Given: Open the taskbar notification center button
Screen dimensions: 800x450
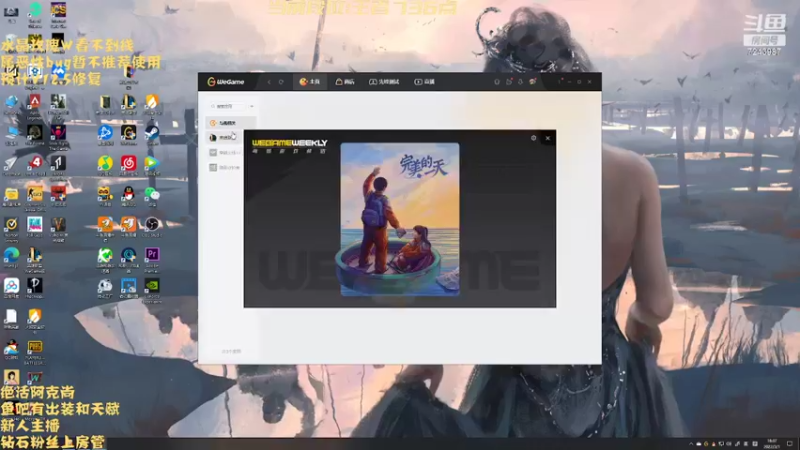Looking at the screenshot, I should click(x=790, y=444).
